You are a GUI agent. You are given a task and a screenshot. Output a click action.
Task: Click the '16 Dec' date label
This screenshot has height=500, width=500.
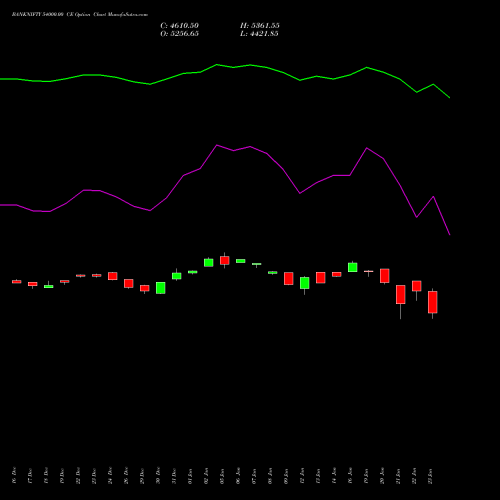coord(14,476)
